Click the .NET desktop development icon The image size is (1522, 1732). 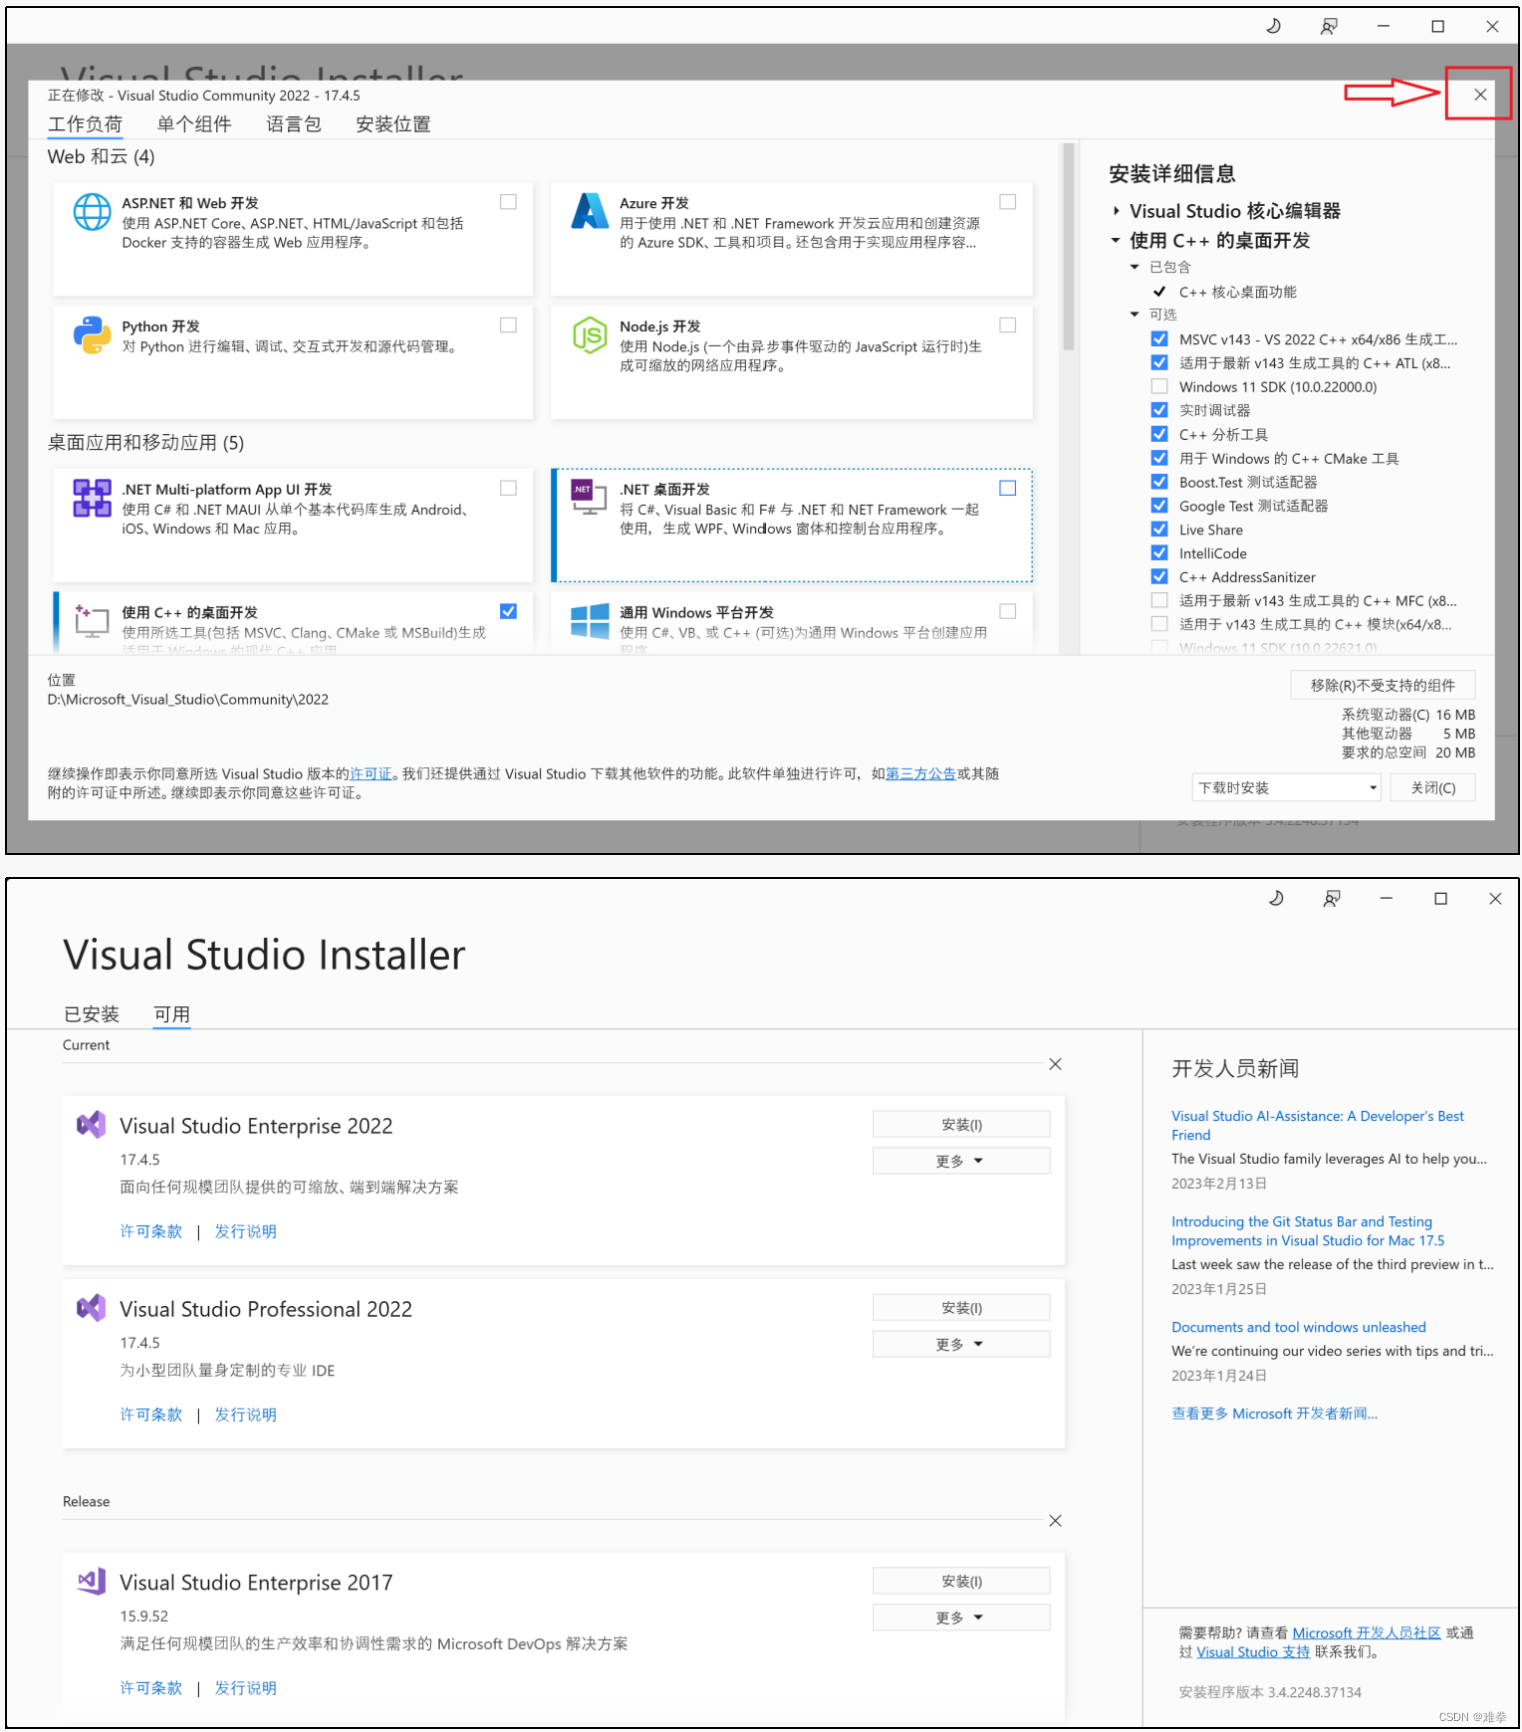click(588, 497)
